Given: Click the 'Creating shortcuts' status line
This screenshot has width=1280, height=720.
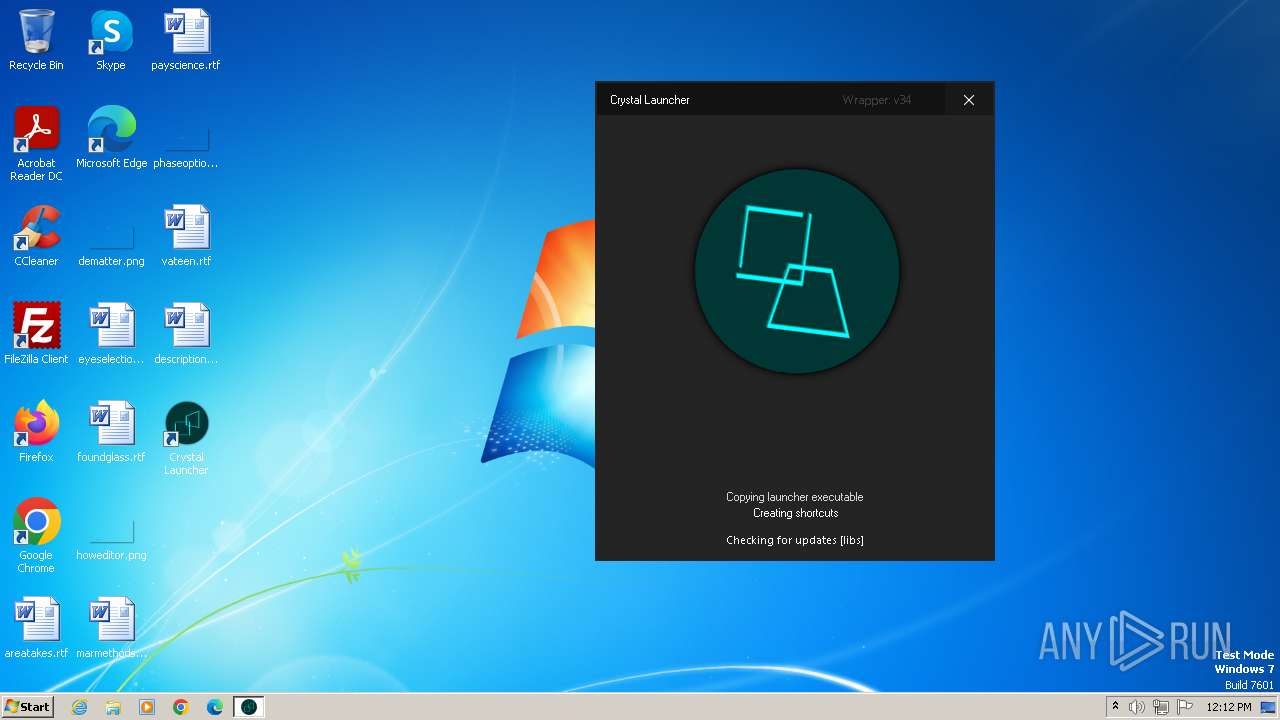Looking at the screenshot, I should click(x=796, y=513).
